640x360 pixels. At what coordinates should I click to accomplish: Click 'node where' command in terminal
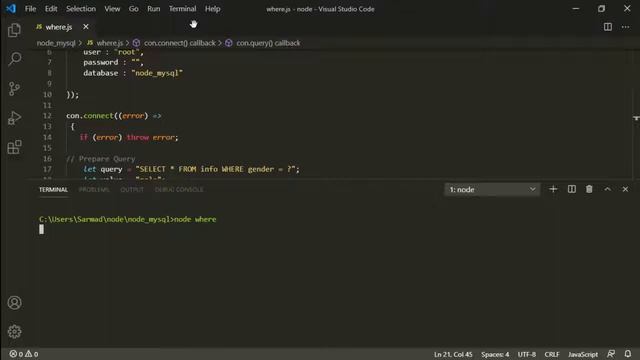(196, 220)
